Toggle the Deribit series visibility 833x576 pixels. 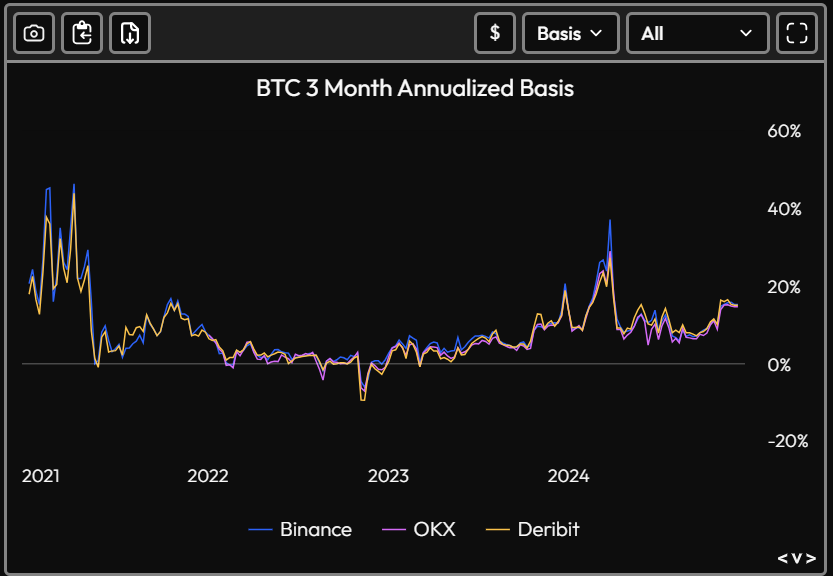[x=533, y=529]
